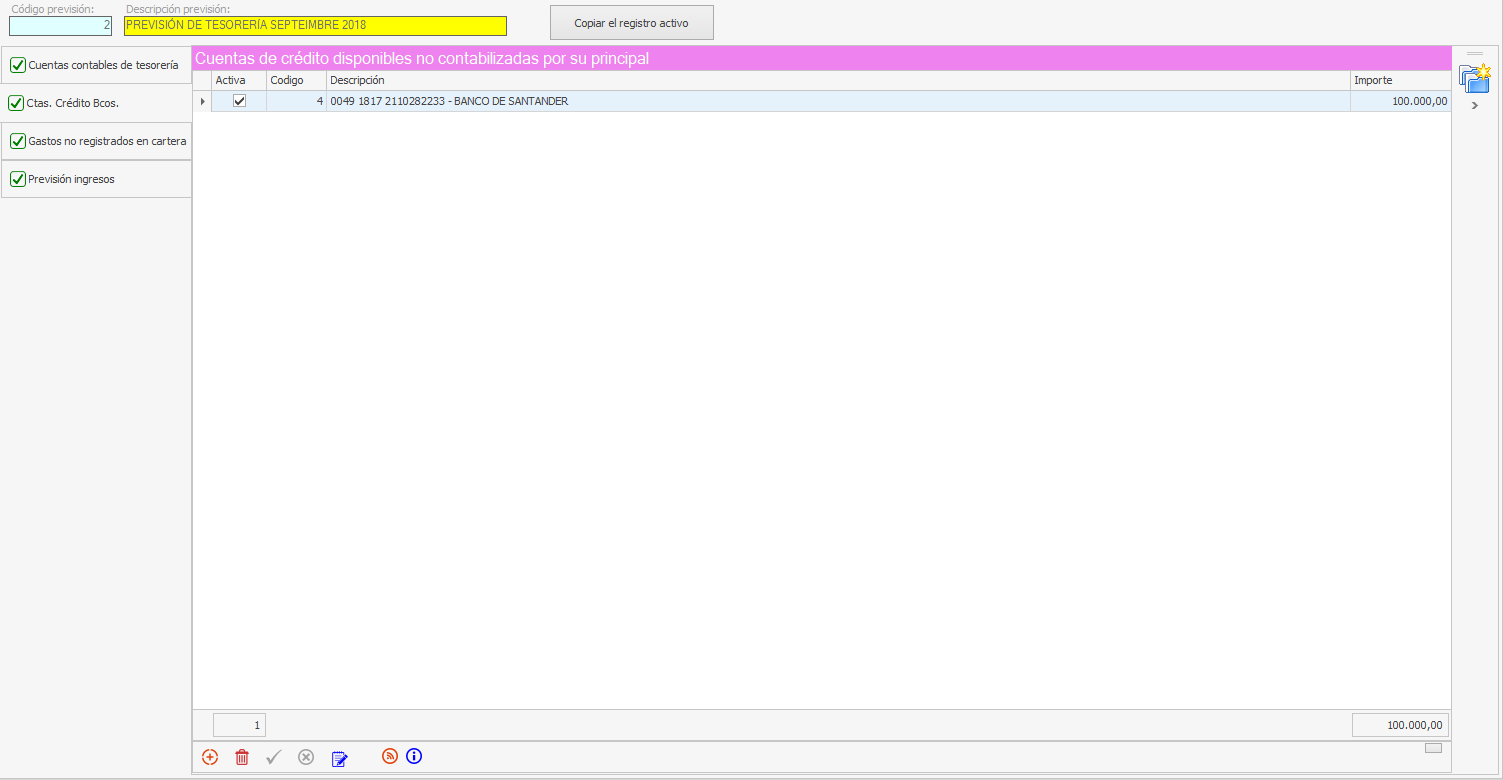Screen dimensions: 1503x780
Task: Grab the side panel grip handle
Action: click(x=1475, y=54)
